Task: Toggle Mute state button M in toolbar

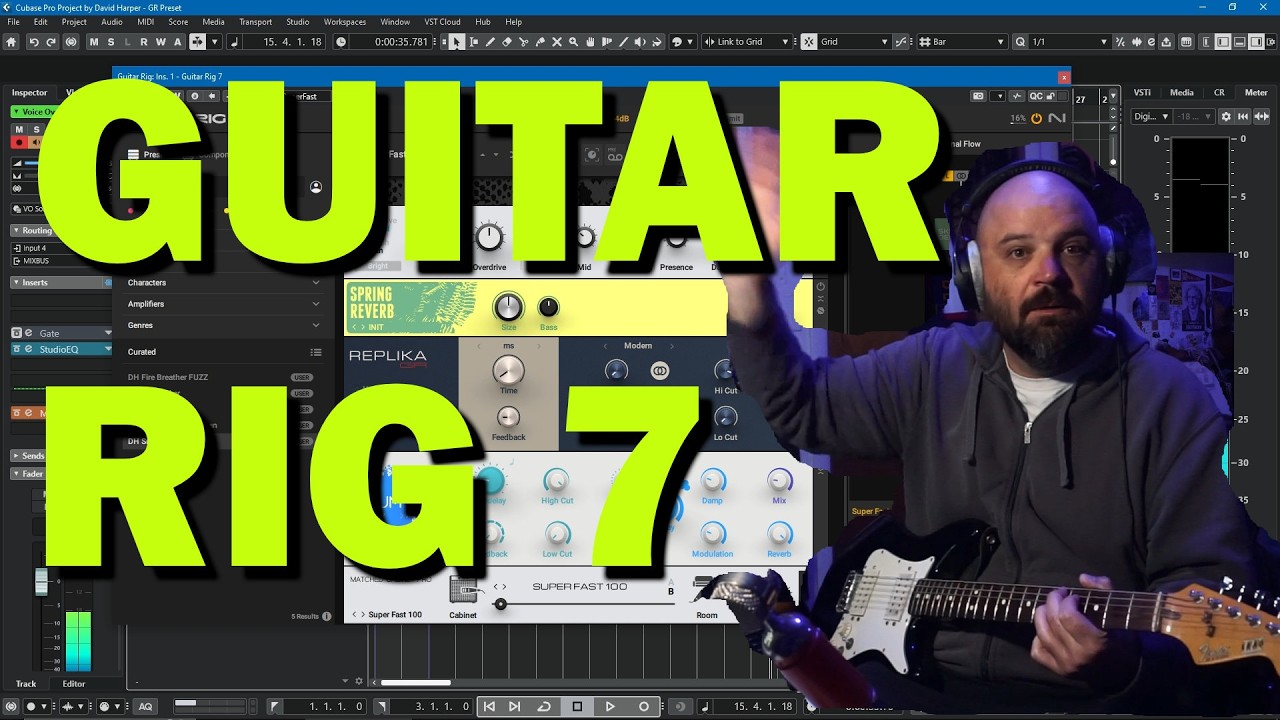Action: point(94,42)
